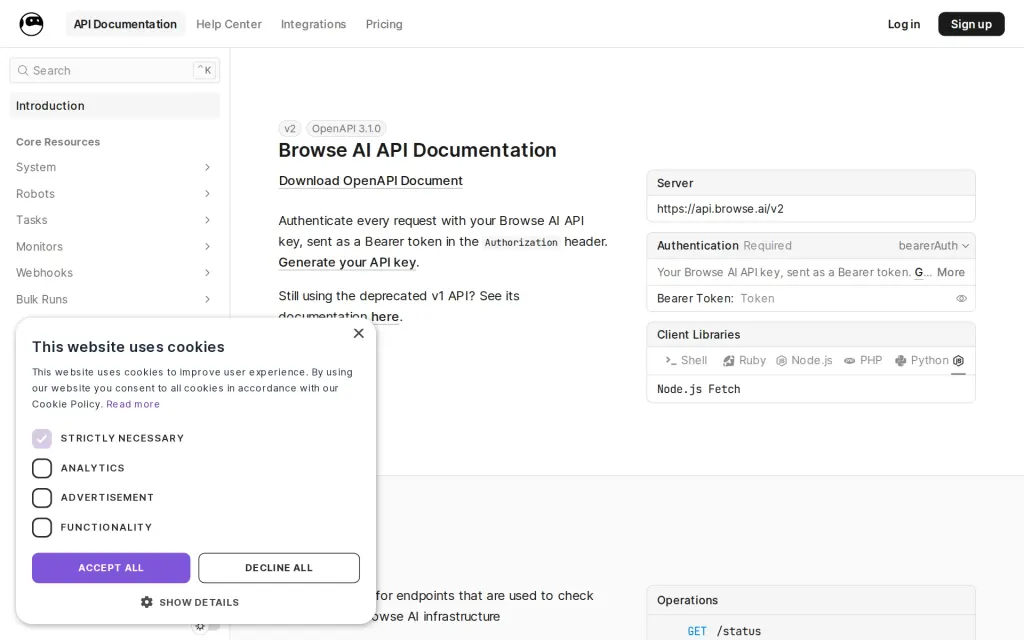Click Decline All cookies button
This screenshot has height=640, width=1024.
pyautogui.click(x=279, y=568)
